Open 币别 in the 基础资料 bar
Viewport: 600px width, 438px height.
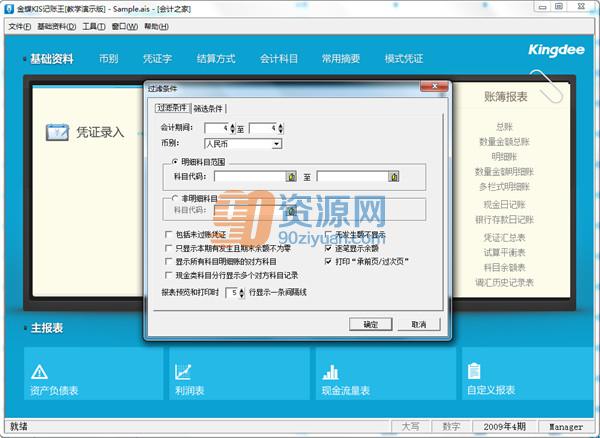coord(109,59)
